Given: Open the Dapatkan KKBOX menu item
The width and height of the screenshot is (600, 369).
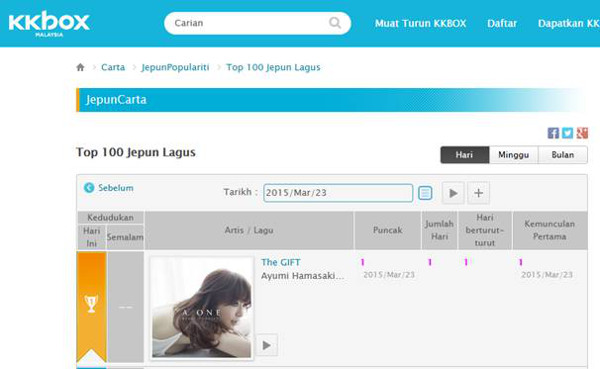Looking at the screenshot, I should tap(569, 23).
